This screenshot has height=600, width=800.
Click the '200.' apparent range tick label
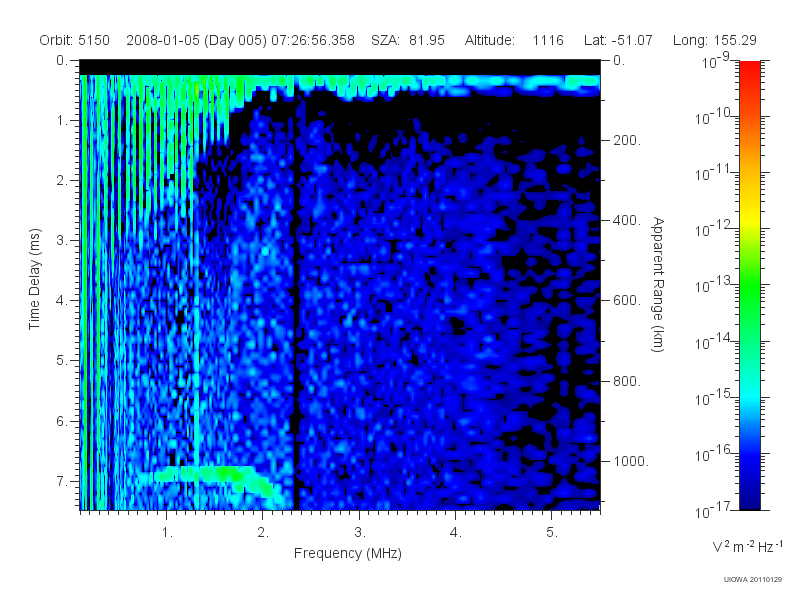tap(627, 140)
